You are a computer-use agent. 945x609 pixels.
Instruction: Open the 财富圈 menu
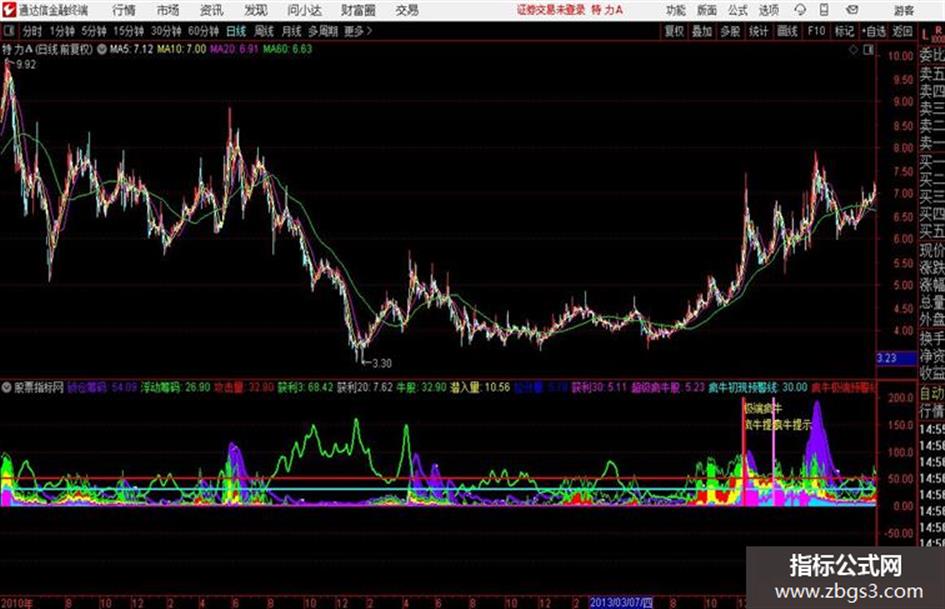tap(358, 10)
